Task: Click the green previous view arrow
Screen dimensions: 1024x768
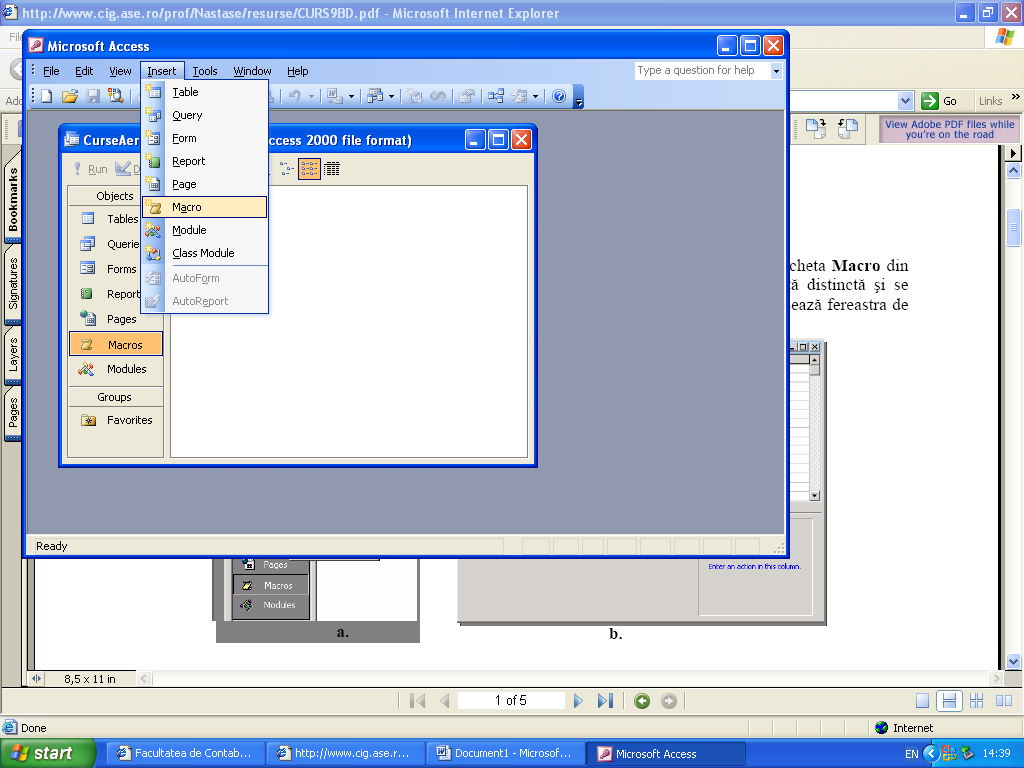Action: point(642,701)
